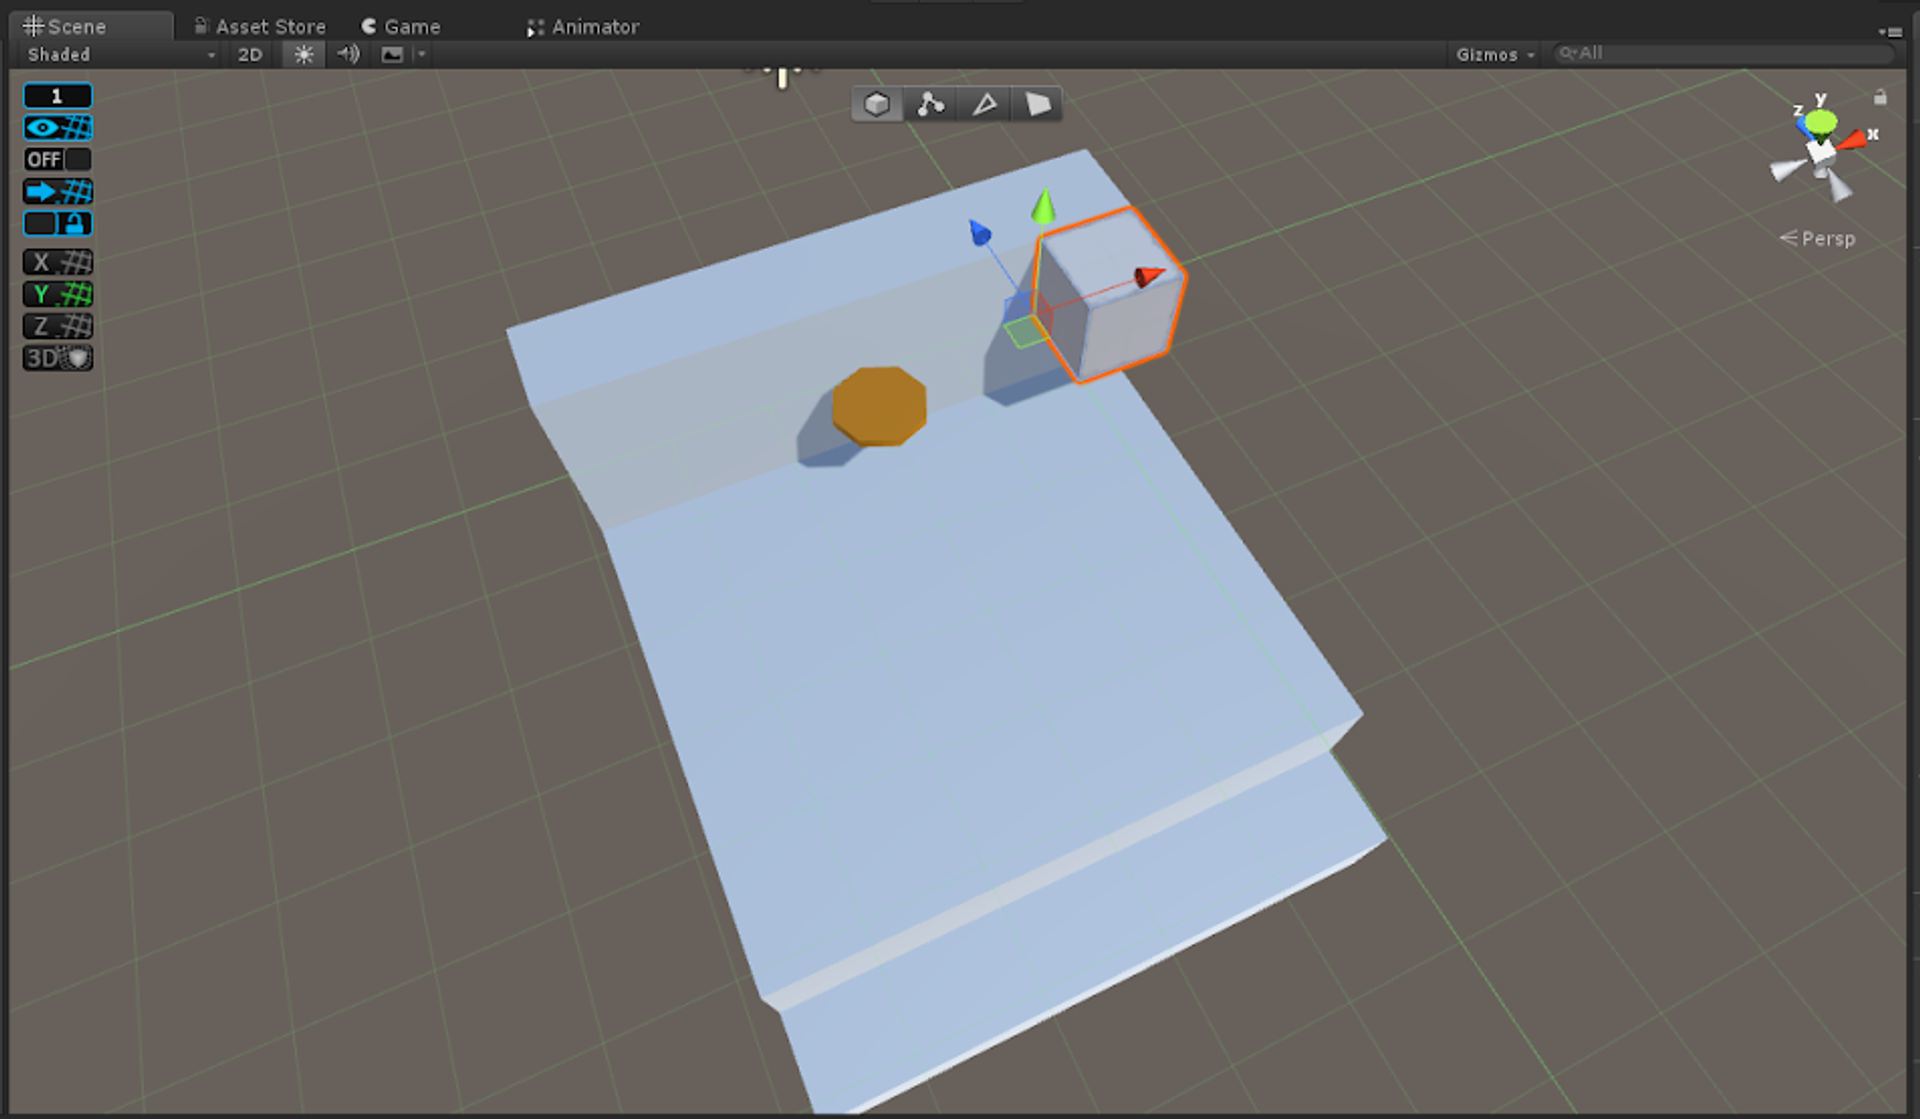The image size is (1920, 1119).
Task: Toggle the ProGrids lock grid icon
Action: 58,223
